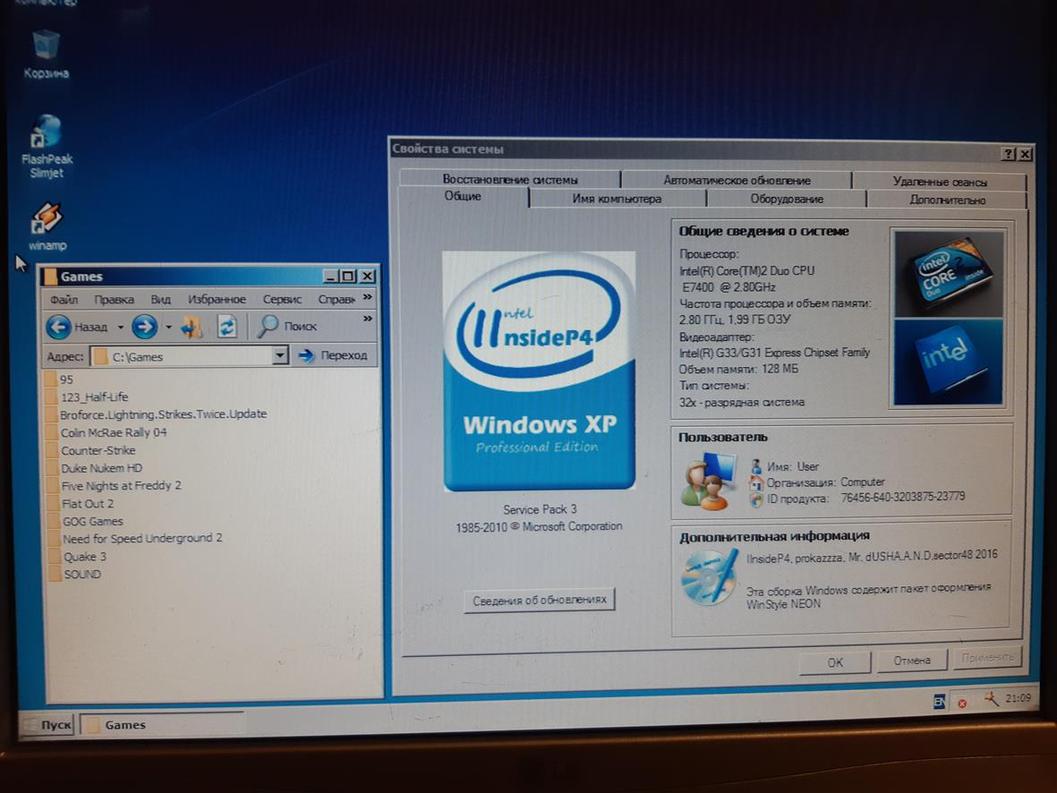This screenshot has height=793, width=1057.
Task: Click the red alert tray icon
Action: [962, 703]
